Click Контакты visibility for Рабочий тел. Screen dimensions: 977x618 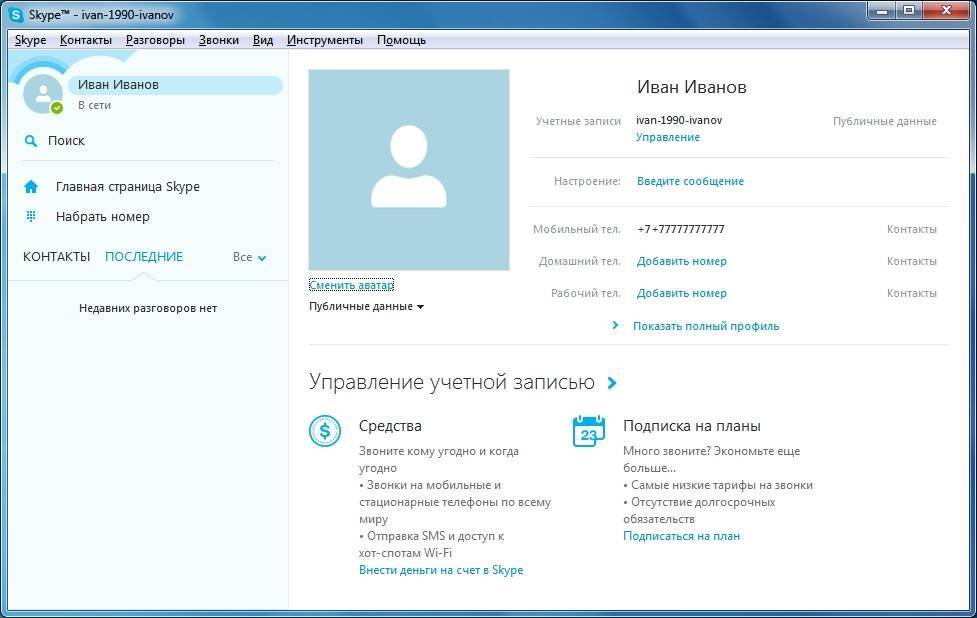coord(912,293)
